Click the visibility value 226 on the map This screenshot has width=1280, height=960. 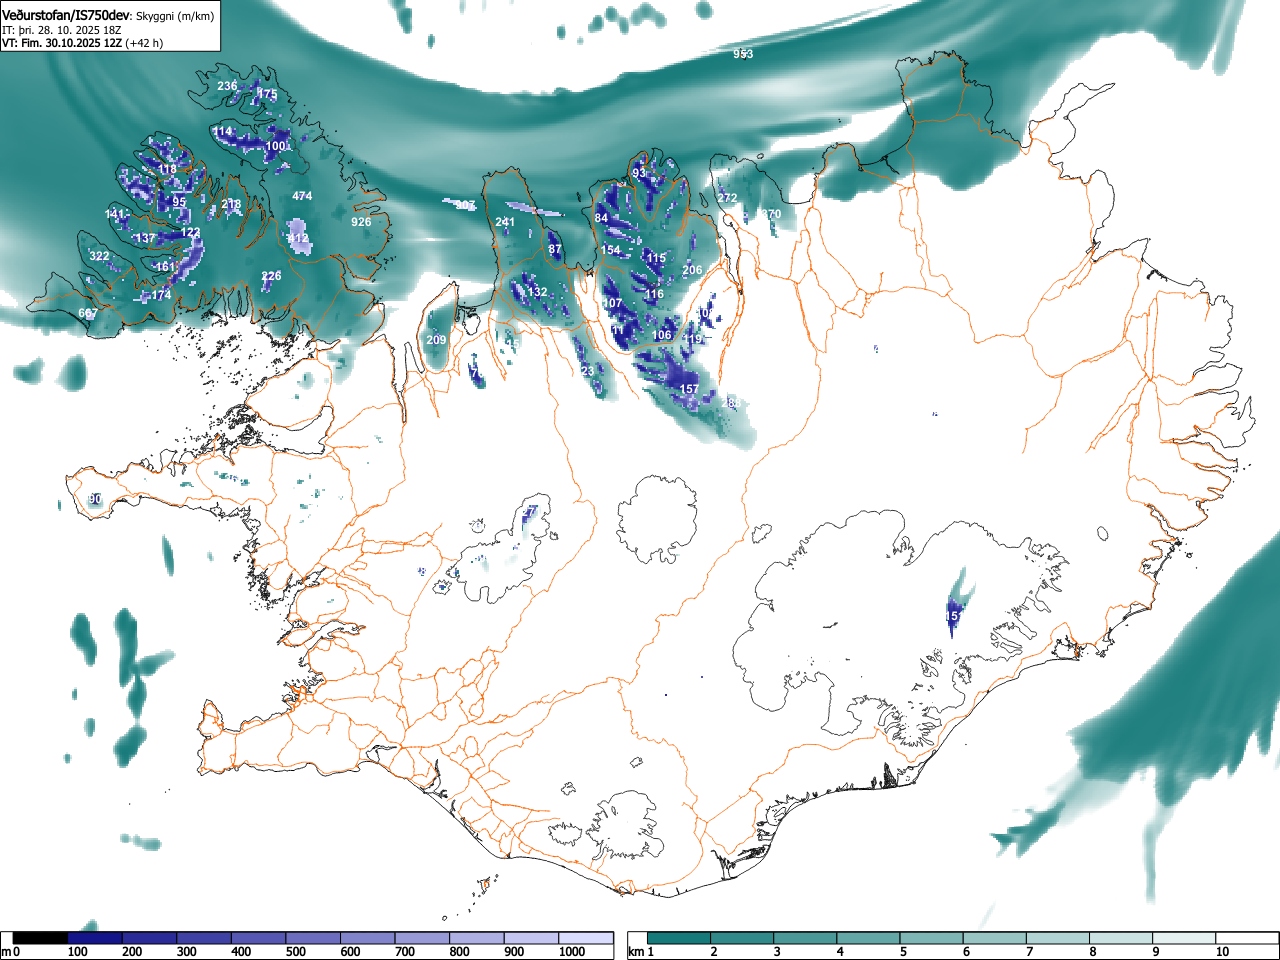(x=271, y=276)
